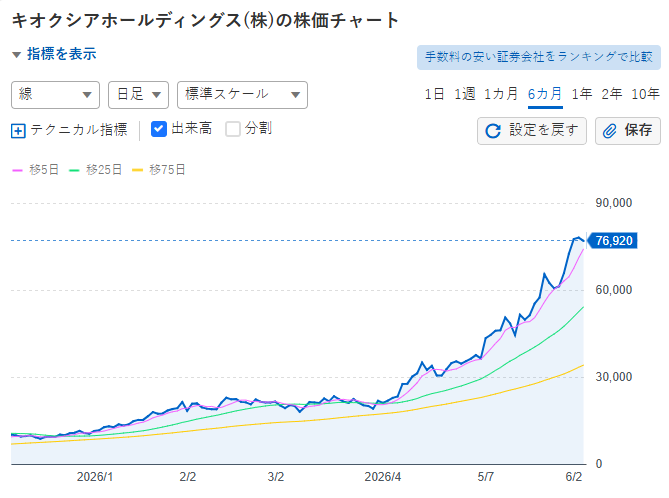Viewport: 669px width, 498px height.
Task: Click the 90,000 axis label
Action: point(614,203)
